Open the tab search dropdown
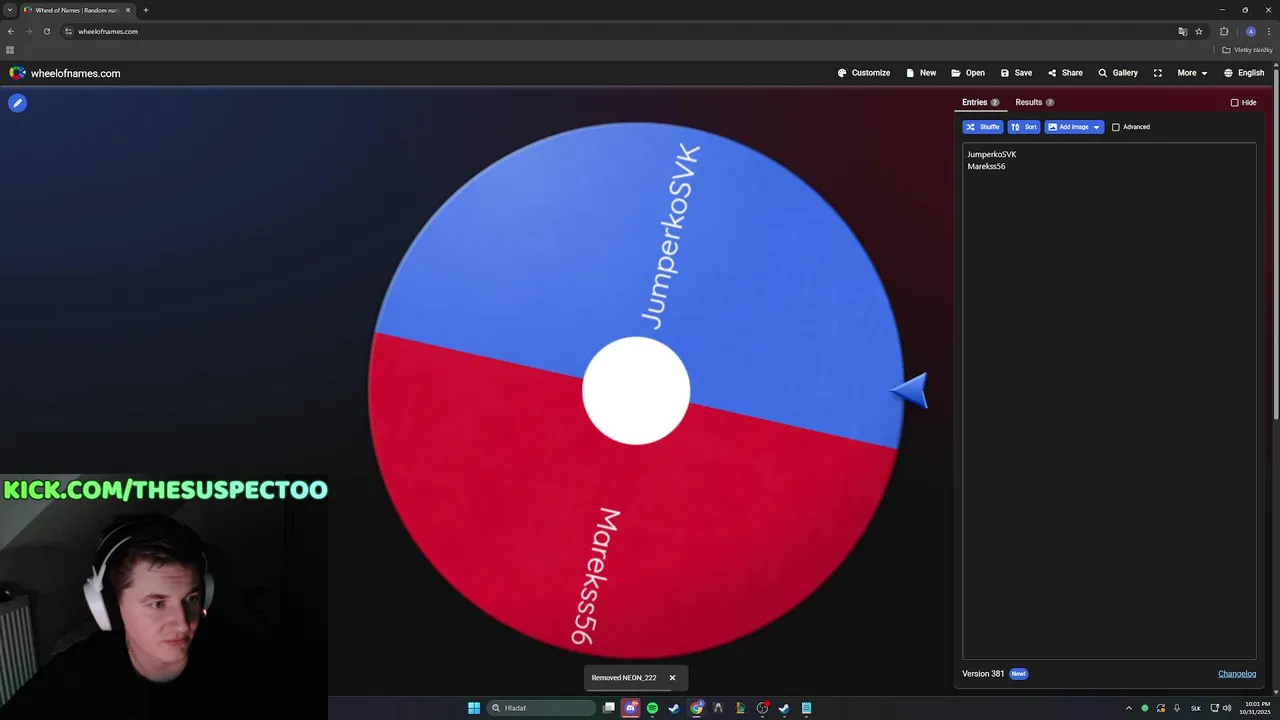The height and width of the screenshot is (720, 1280). click(9, 10)
